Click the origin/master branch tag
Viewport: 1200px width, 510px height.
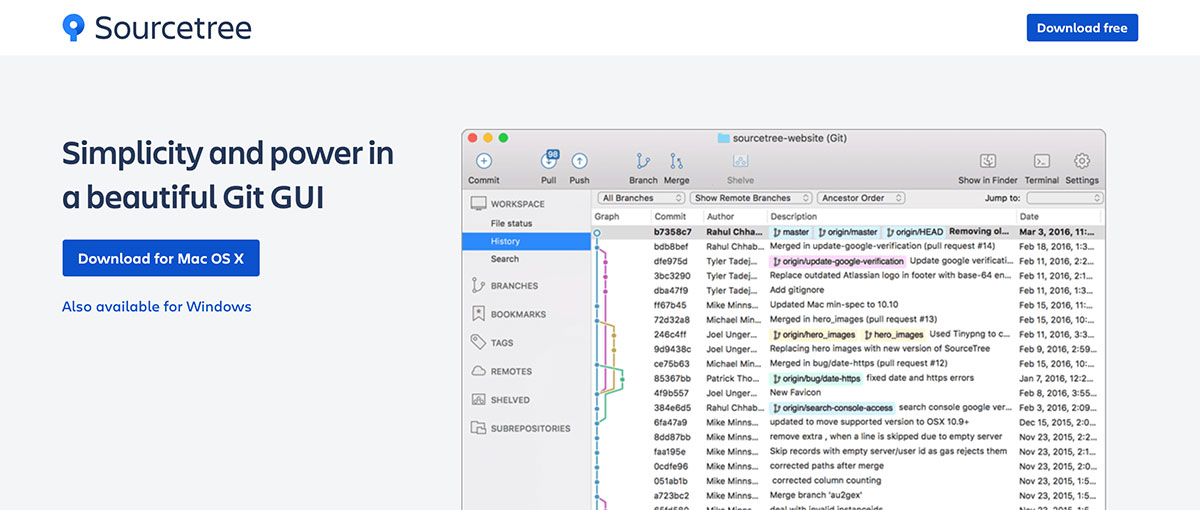[848, 232]
